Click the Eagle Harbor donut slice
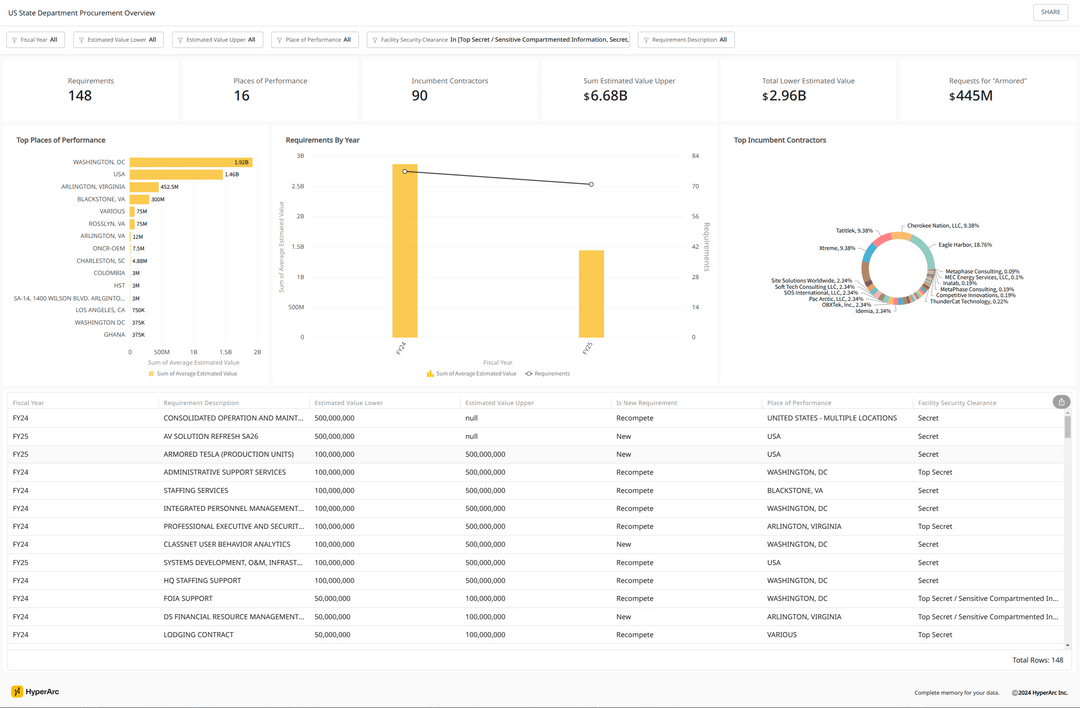 928,258
